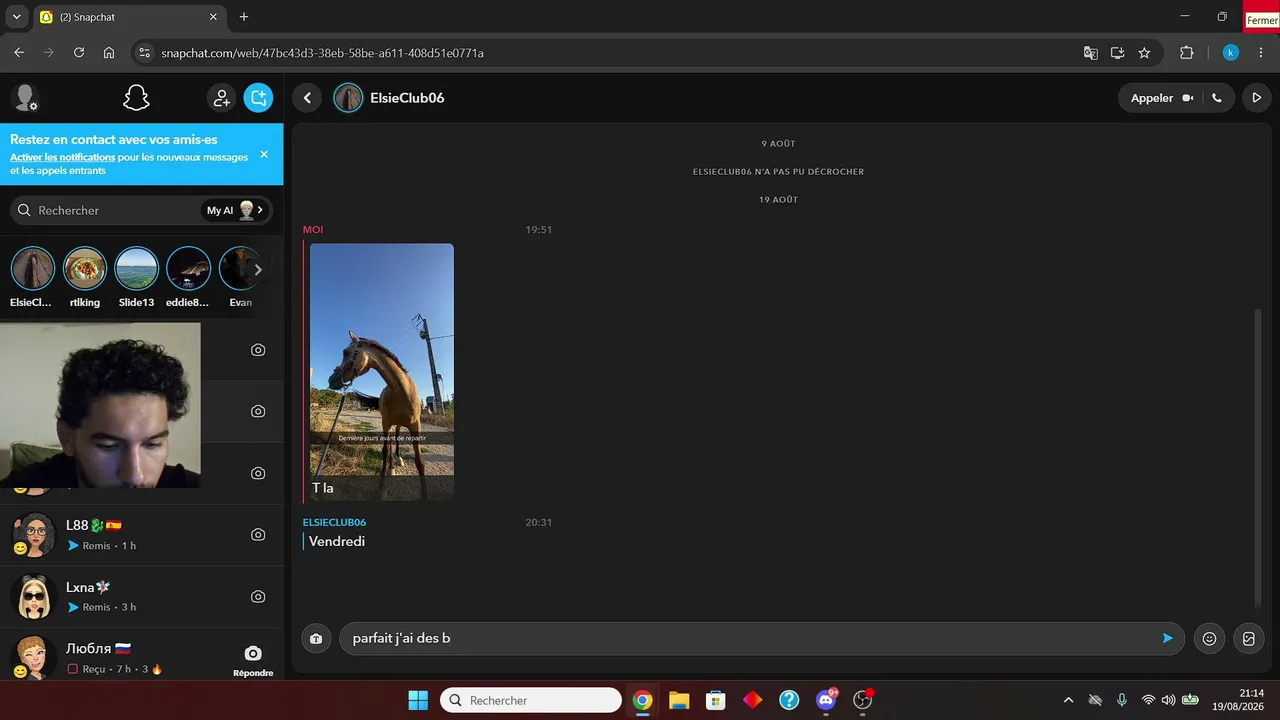The width and height of the screenshot is (1280, 720).
Task: Click Répondre on the Любля chat
Action: coord(253,659)
